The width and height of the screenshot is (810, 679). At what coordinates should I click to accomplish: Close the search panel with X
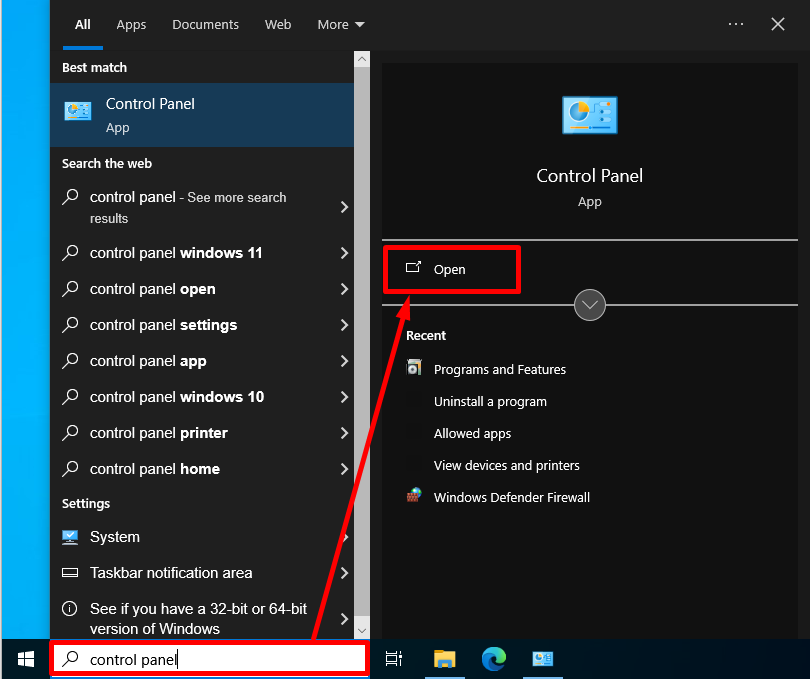click(777, 24)
